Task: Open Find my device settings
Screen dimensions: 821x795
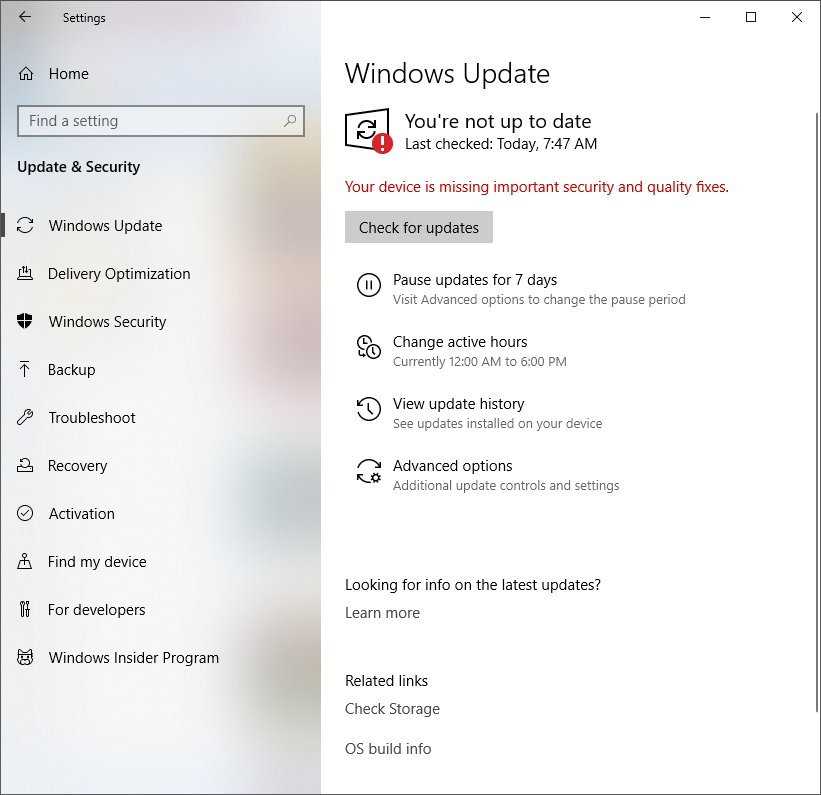Action: pyautogui.click(x=160, y=561)
